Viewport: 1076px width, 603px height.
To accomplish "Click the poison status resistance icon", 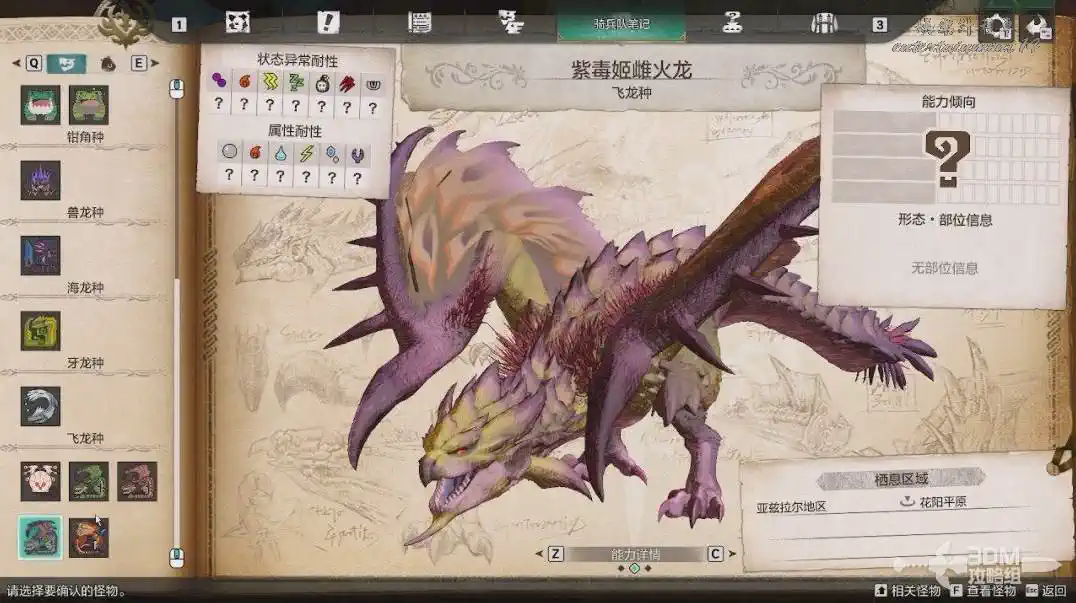I will point(219,81).
